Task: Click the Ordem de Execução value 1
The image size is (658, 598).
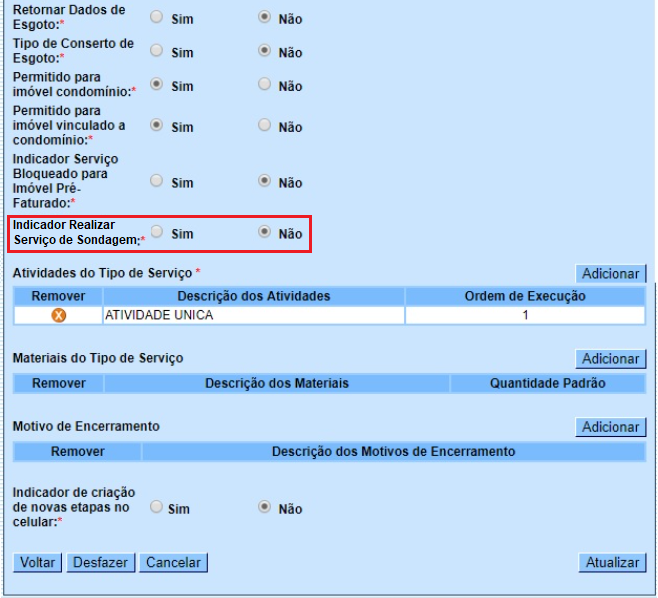Action: [x=525, y=315]
